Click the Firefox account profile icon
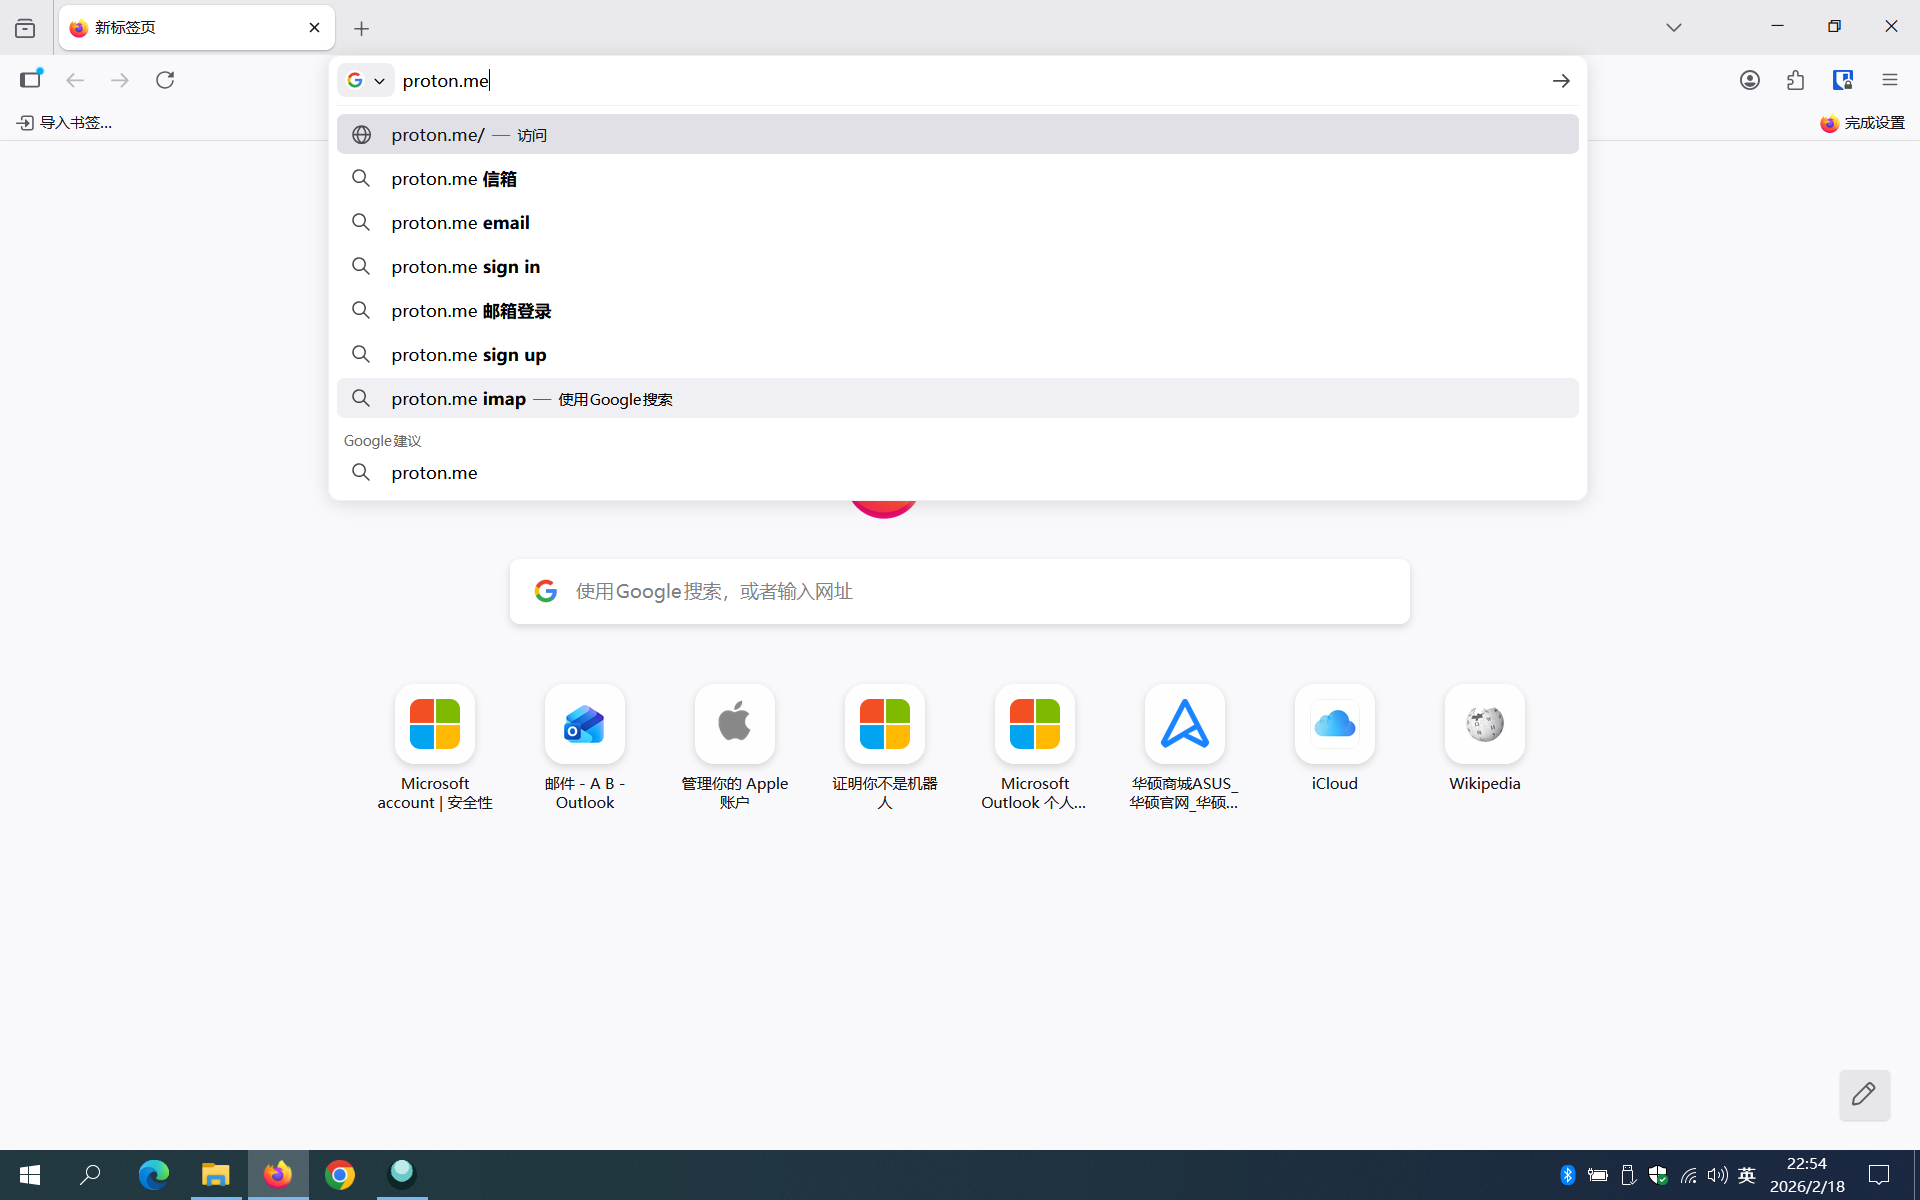The height and width of the screenshot is (1200, 1920). click(1749, 80)
